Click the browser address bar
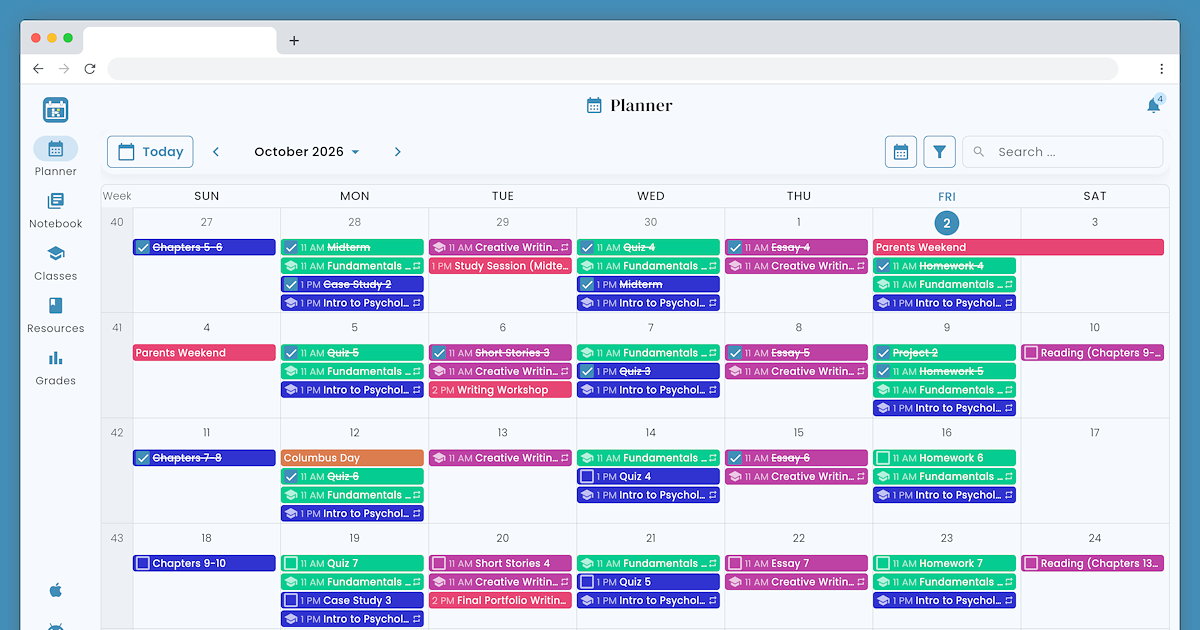1200x630 pixels. [x=612, y=69]
